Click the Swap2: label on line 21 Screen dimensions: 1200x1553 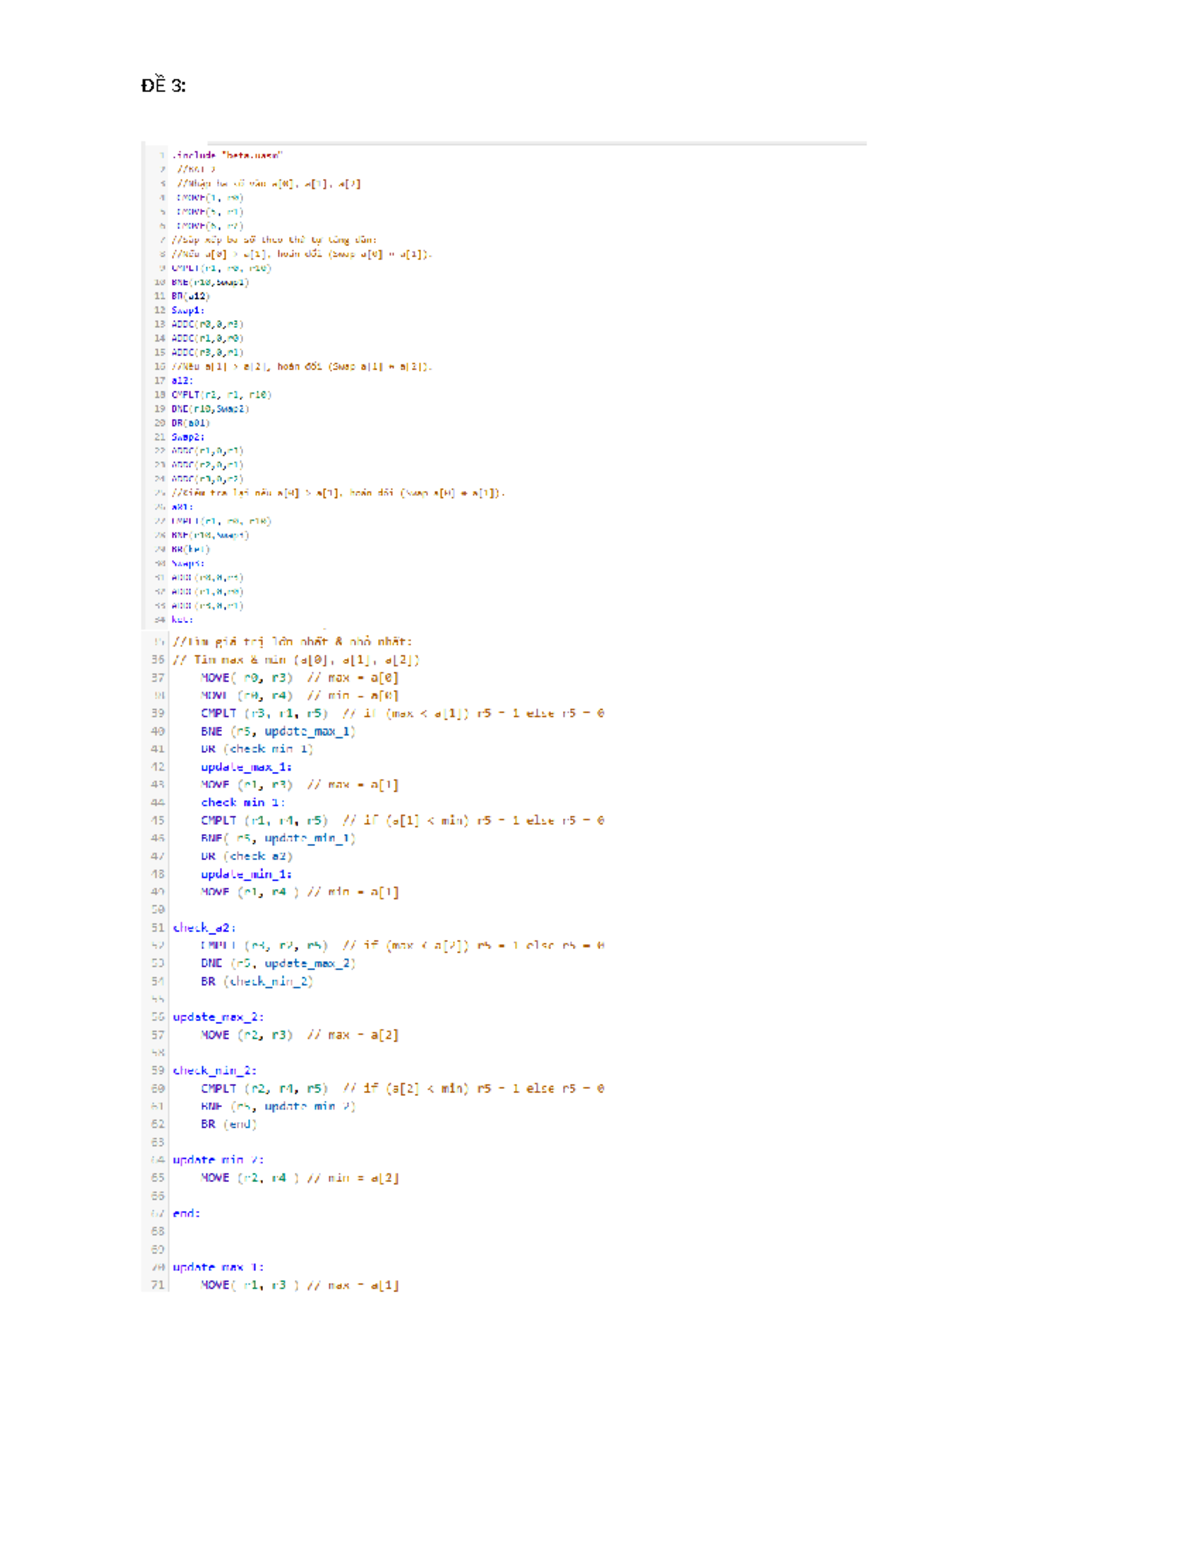click(187, 437)
